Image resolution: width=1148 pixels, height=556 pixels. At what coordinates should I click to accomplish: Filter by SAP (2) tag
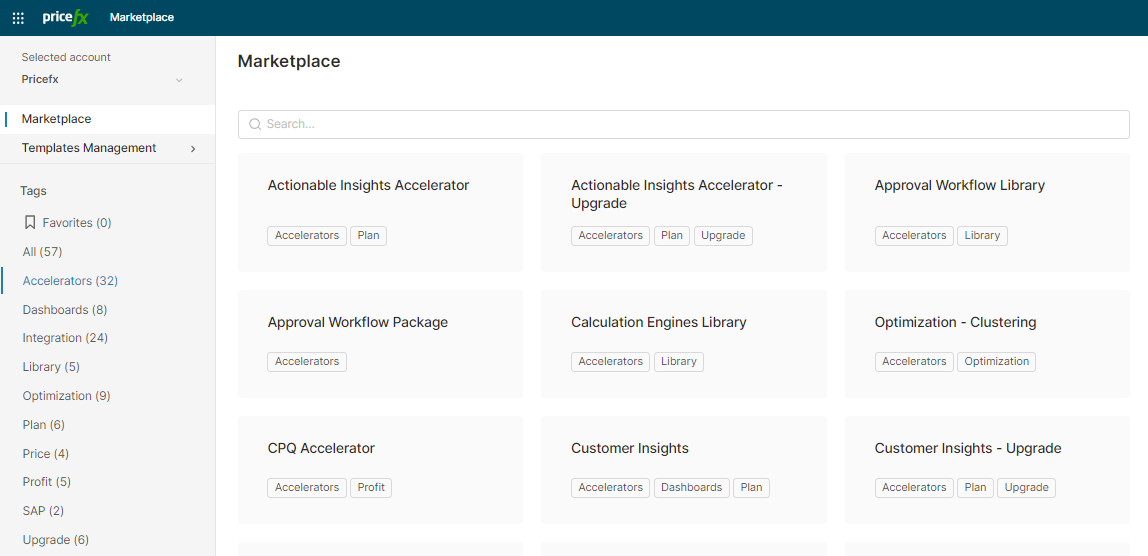[43, 511]
